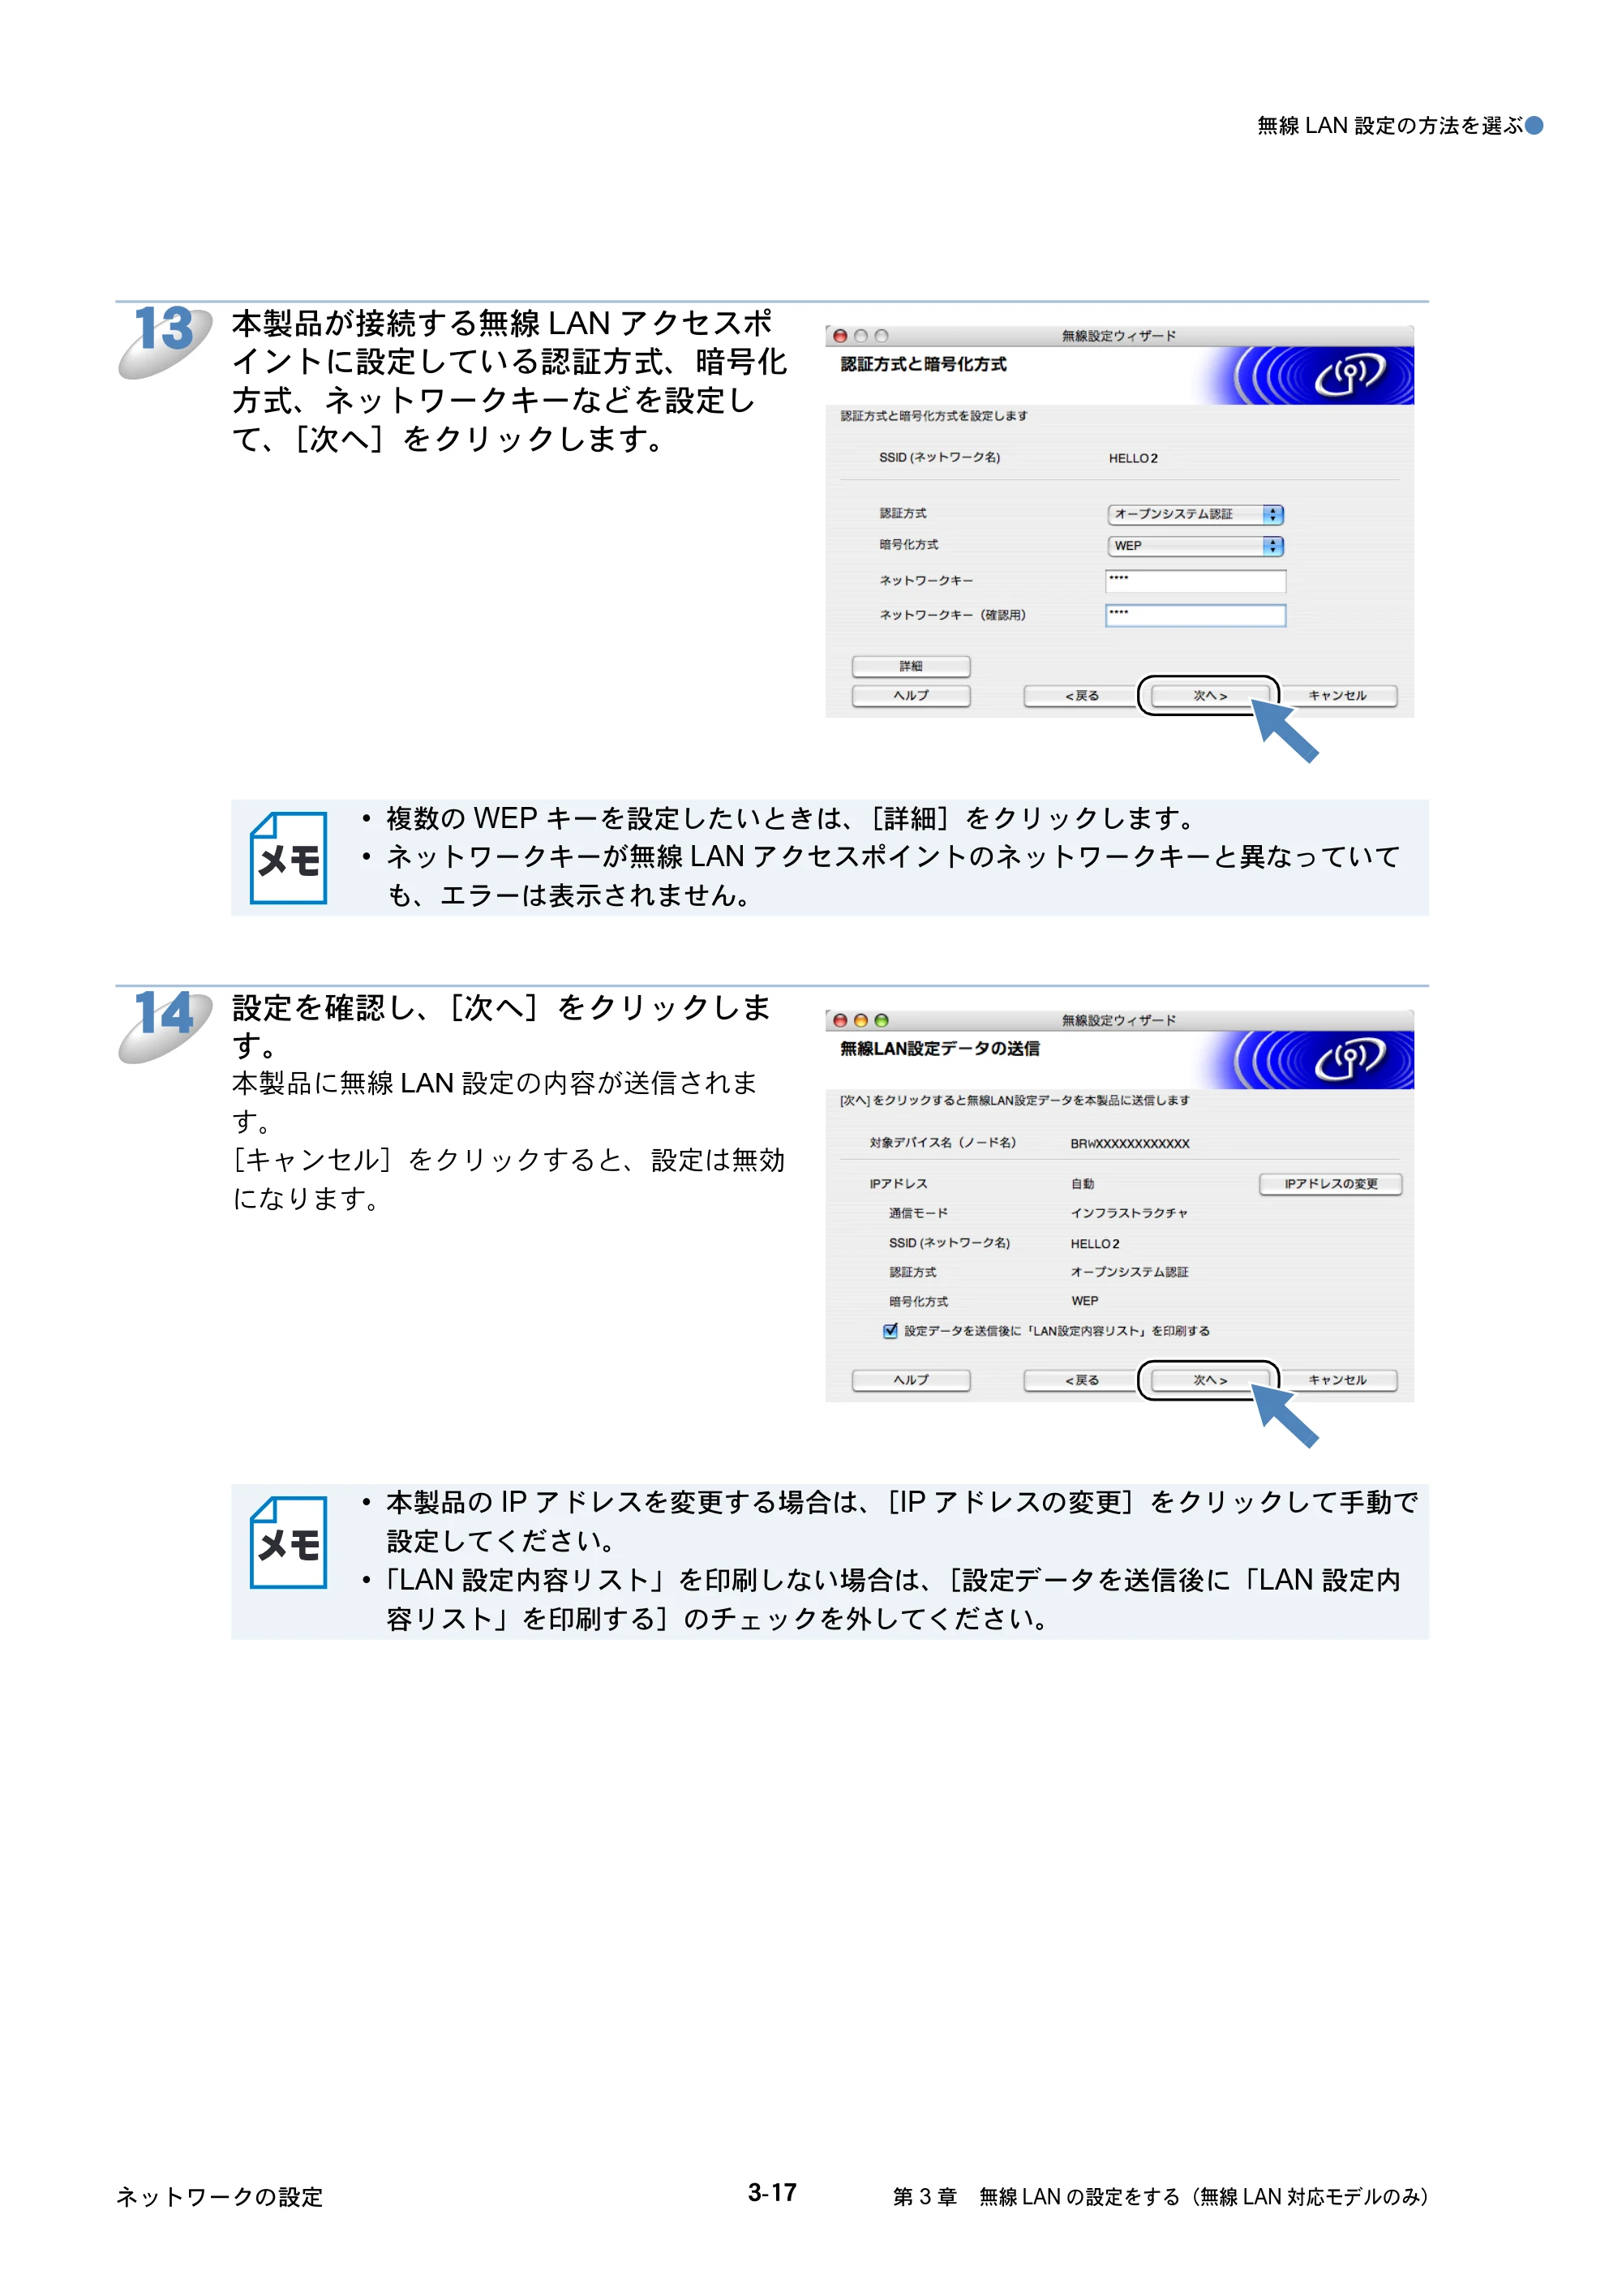Minimize the 無線LAN設定データの送信 window (yellow button)
The width and height of the screenshot is (1622, 2296).
point(861,1021)
